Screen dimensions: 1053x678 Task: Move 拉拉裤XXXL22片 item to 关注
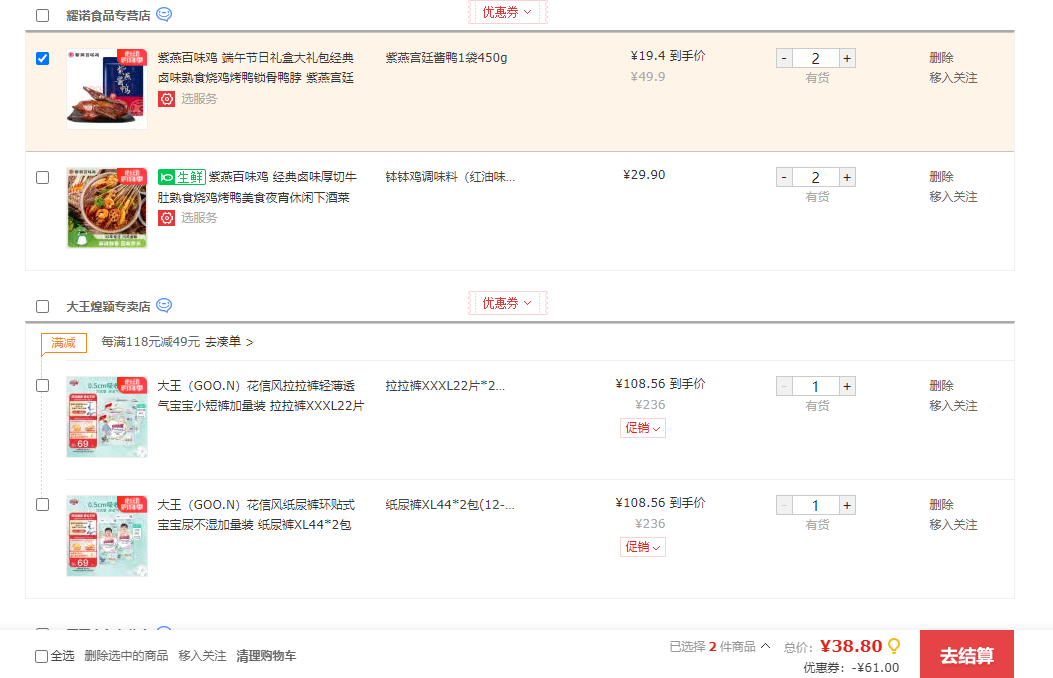pyautogui.click(x=954, y=405)
